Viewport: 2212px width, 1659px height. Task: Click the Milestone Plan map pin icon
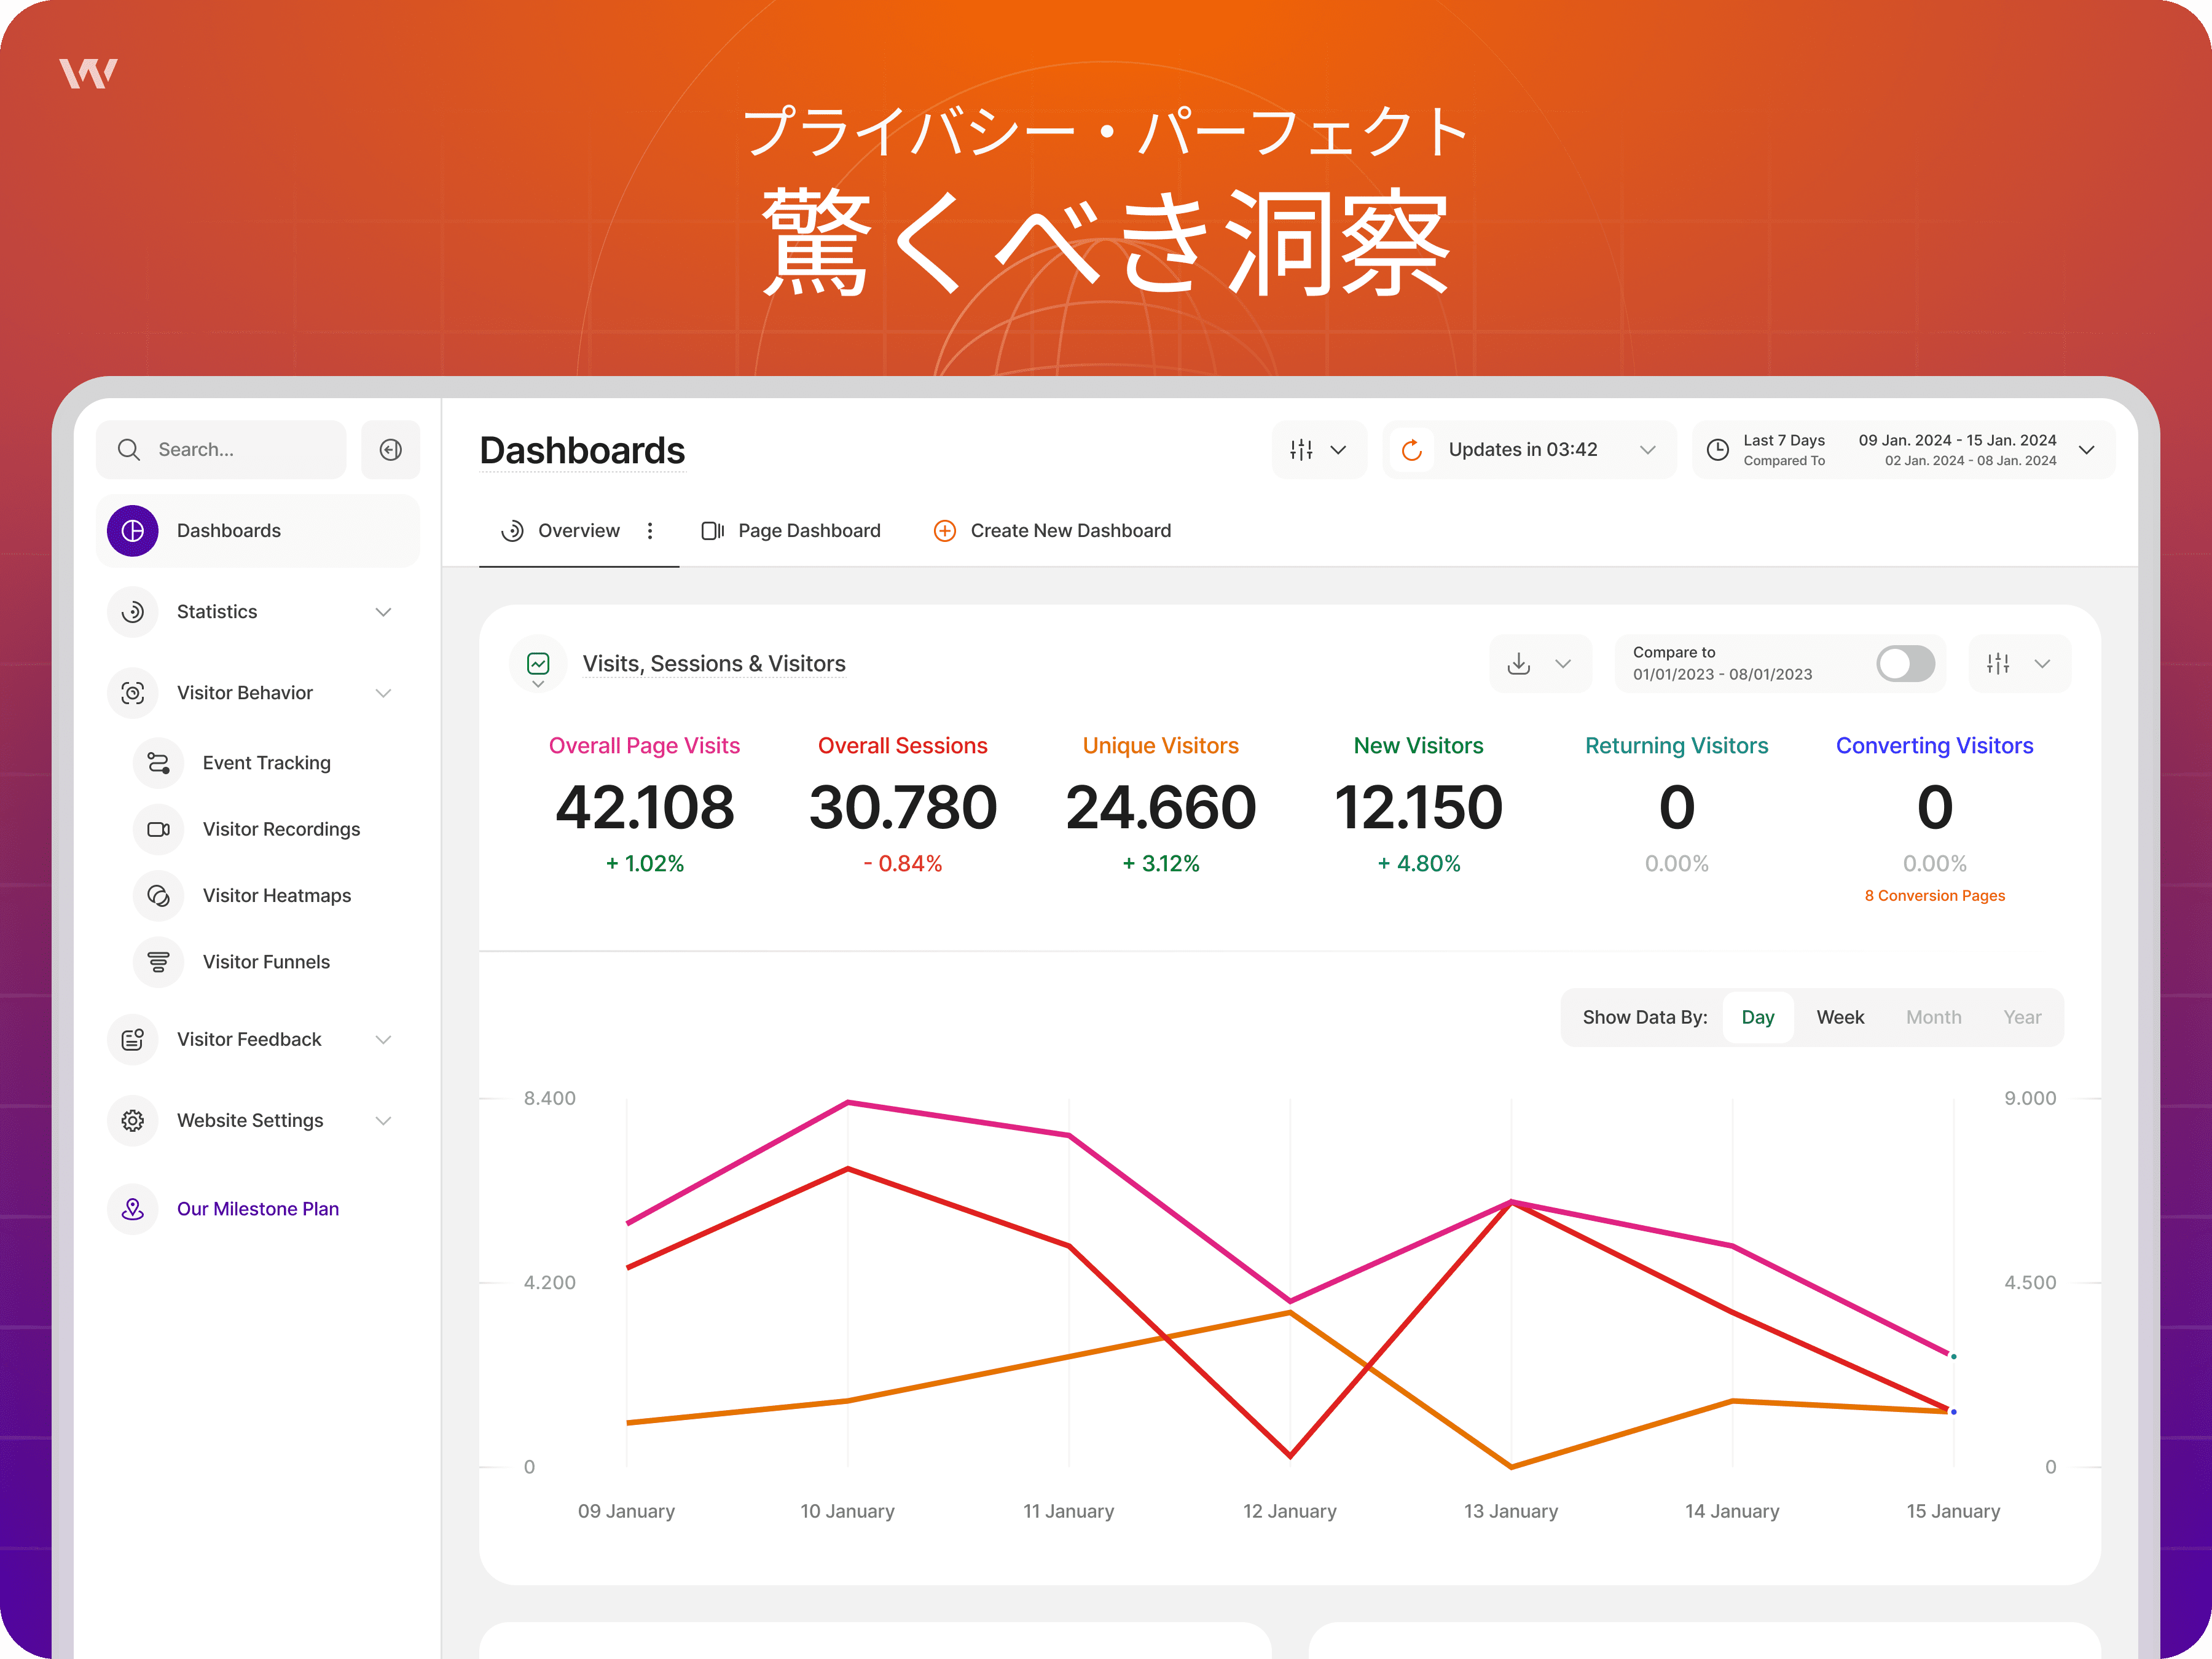[x=133, y=1209]
